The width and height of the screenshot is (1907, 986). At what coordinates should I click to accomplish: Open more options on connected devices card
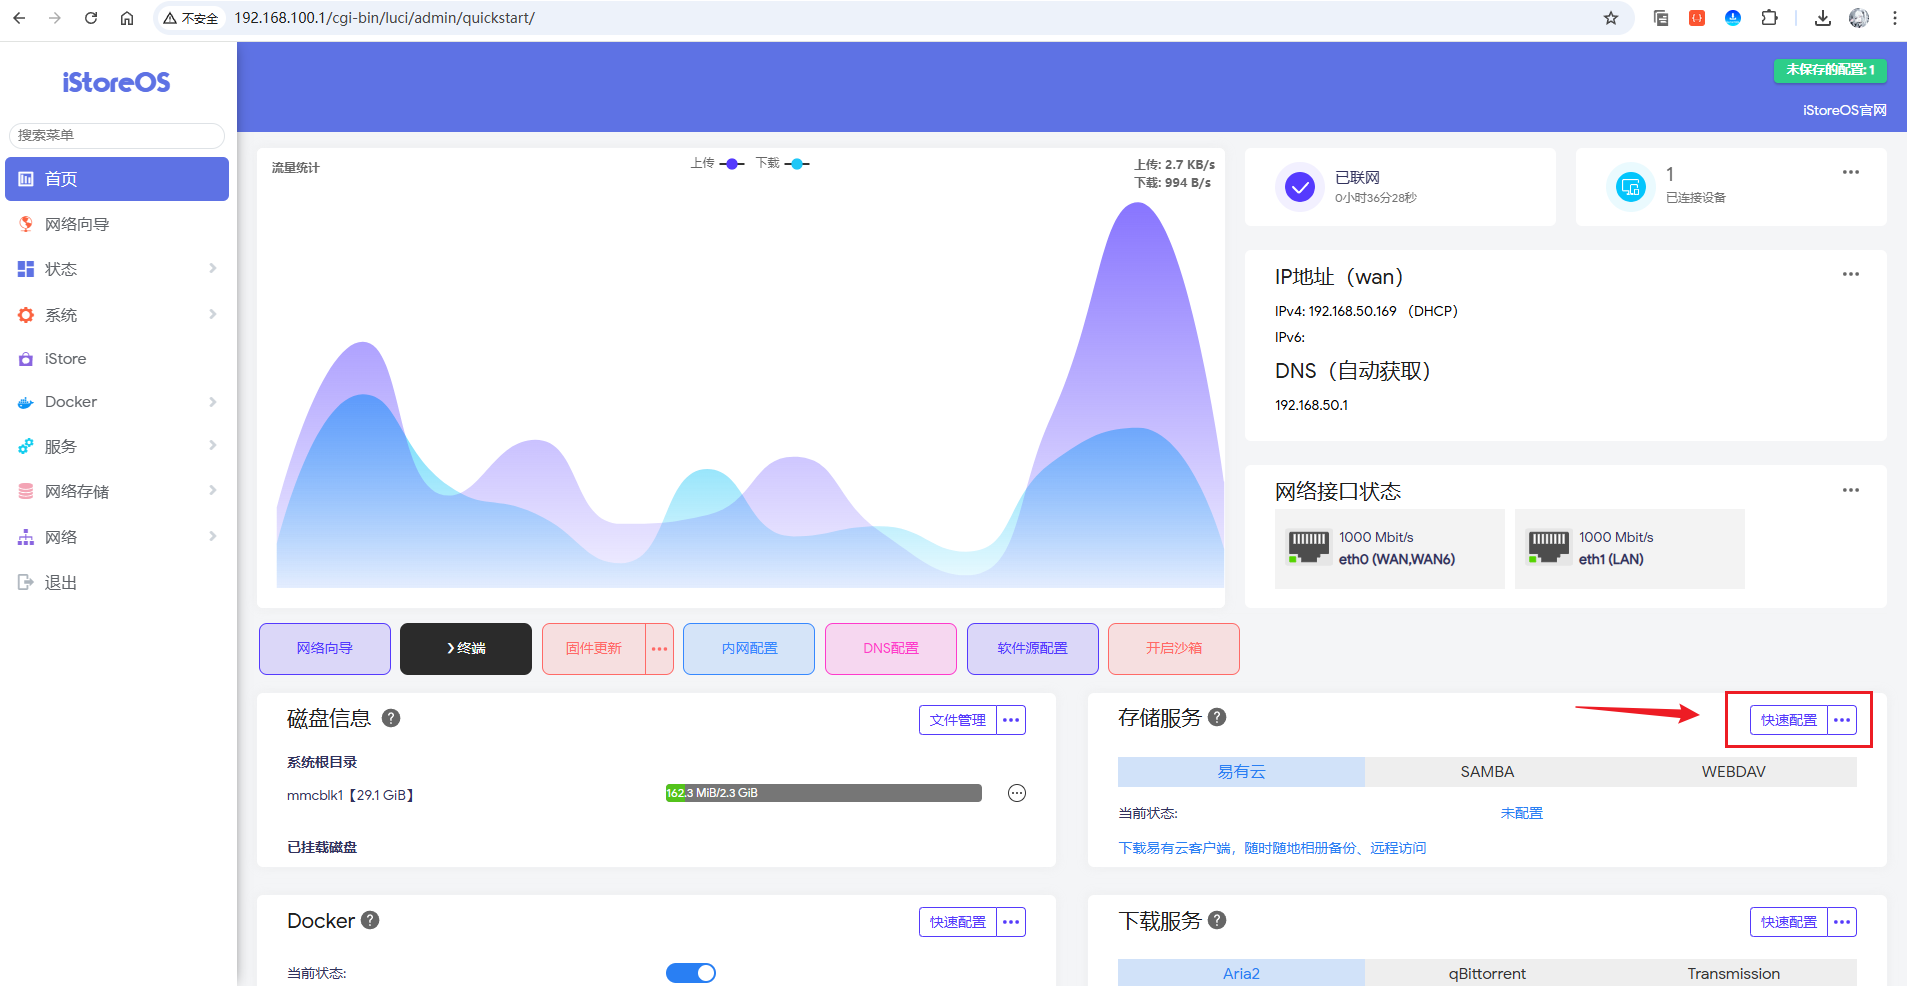(1851, 172)
